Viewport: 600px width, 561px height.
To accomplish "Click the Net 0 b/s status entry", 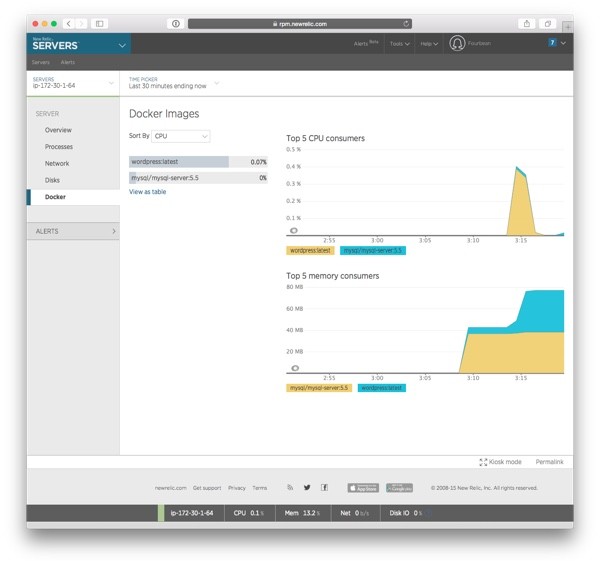I will pos(355,513).
